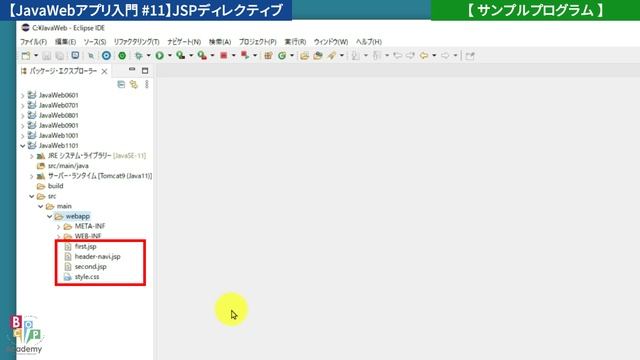Click the green New Java Class icon

282,56
